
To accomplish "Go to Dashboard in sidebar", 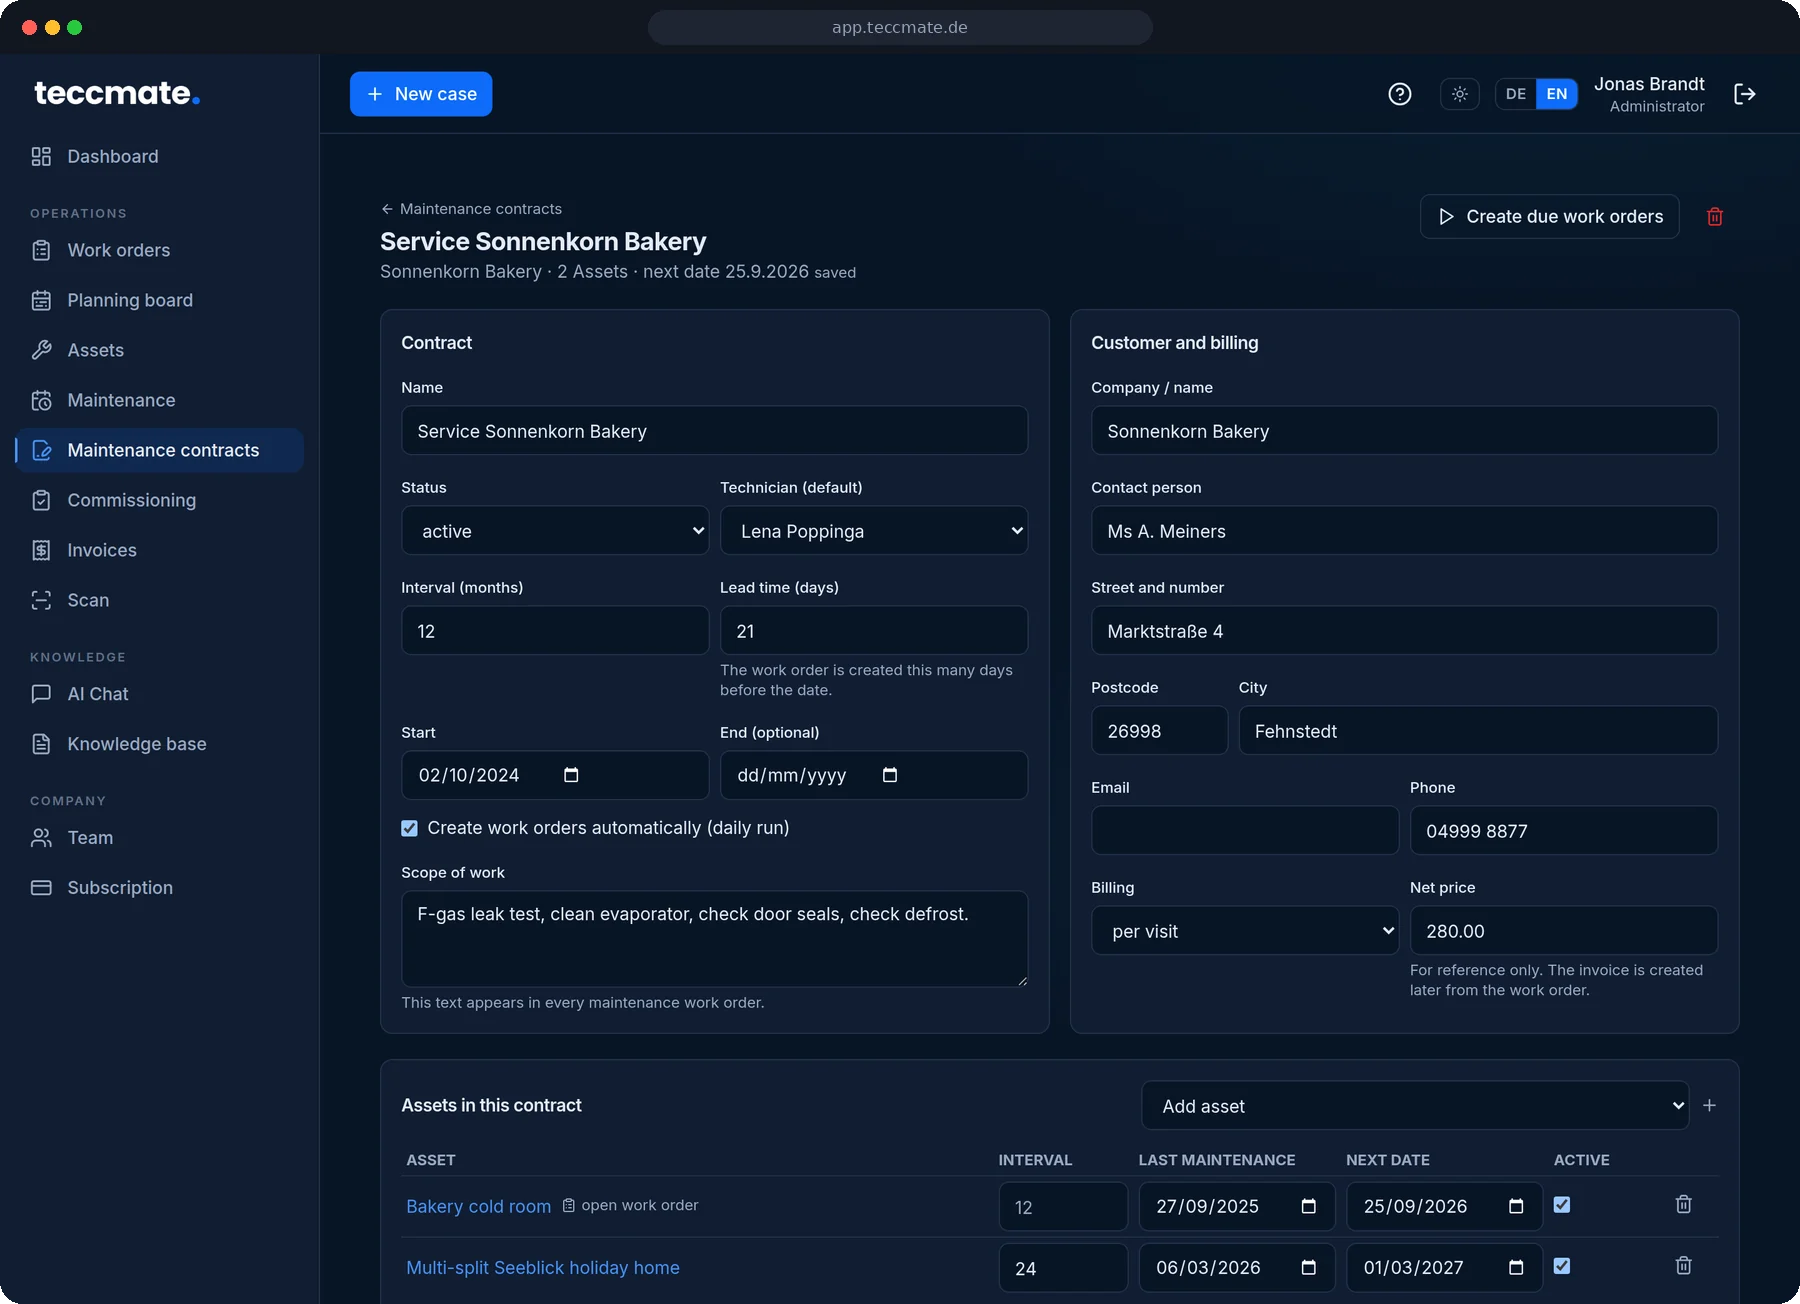I will [159, 156].
